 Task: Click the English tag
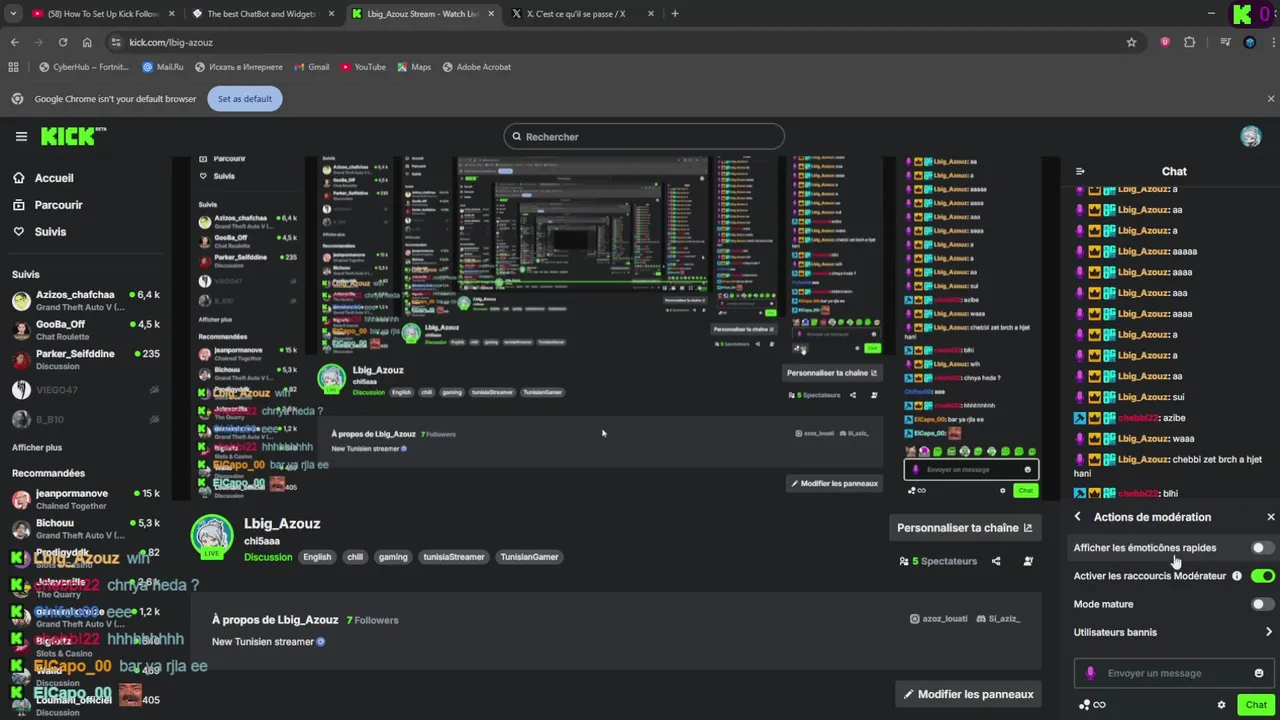(317, 557)
